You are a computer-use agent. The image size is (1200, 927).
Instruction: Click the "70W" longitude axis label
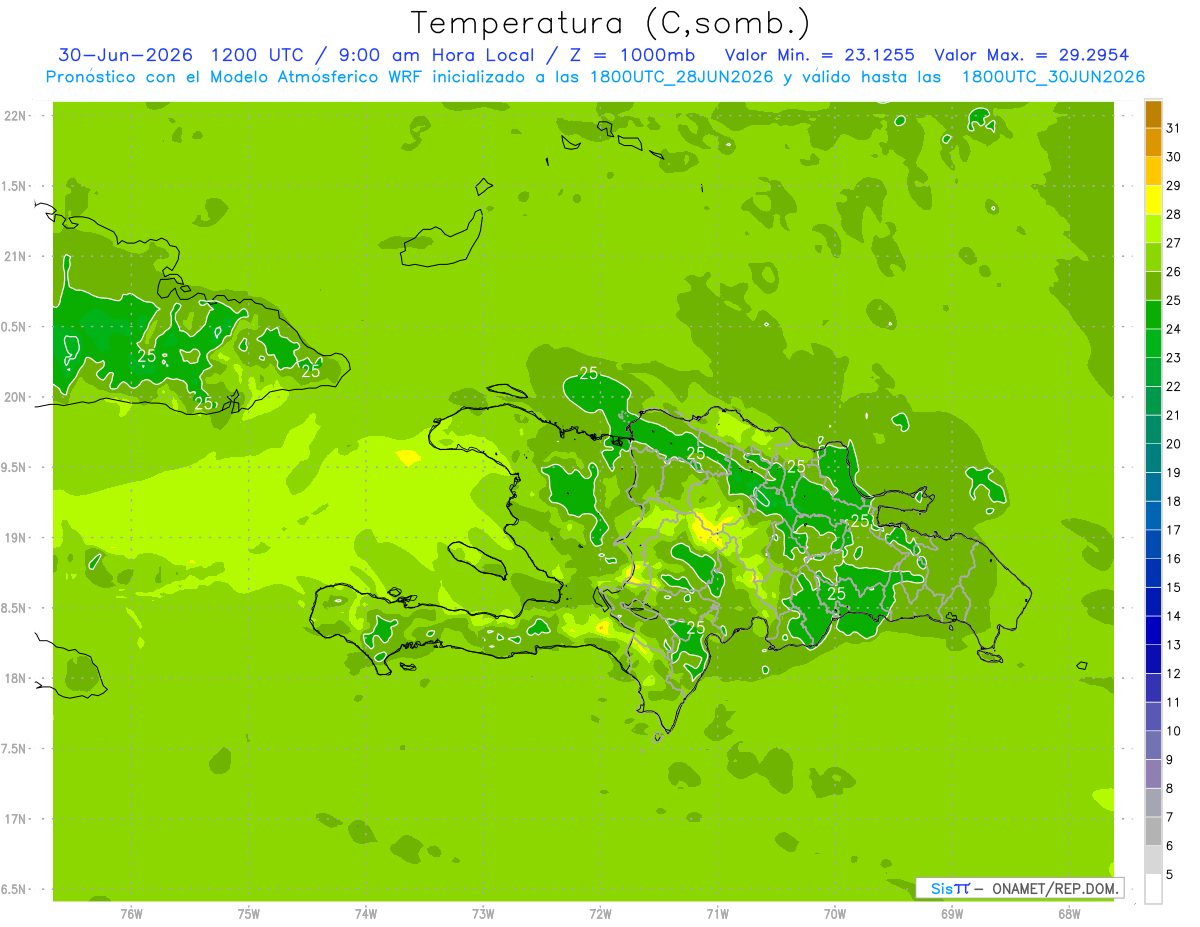point(835,915)
